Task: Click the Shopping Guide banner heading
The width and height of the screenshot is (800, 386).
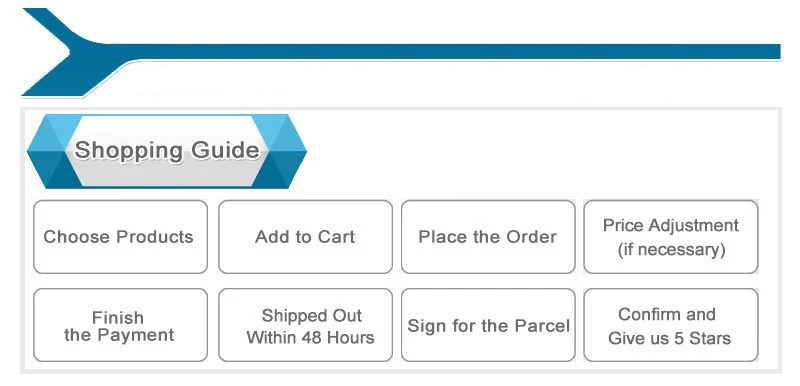Action: pyautogui.click(x=167, y=151)
